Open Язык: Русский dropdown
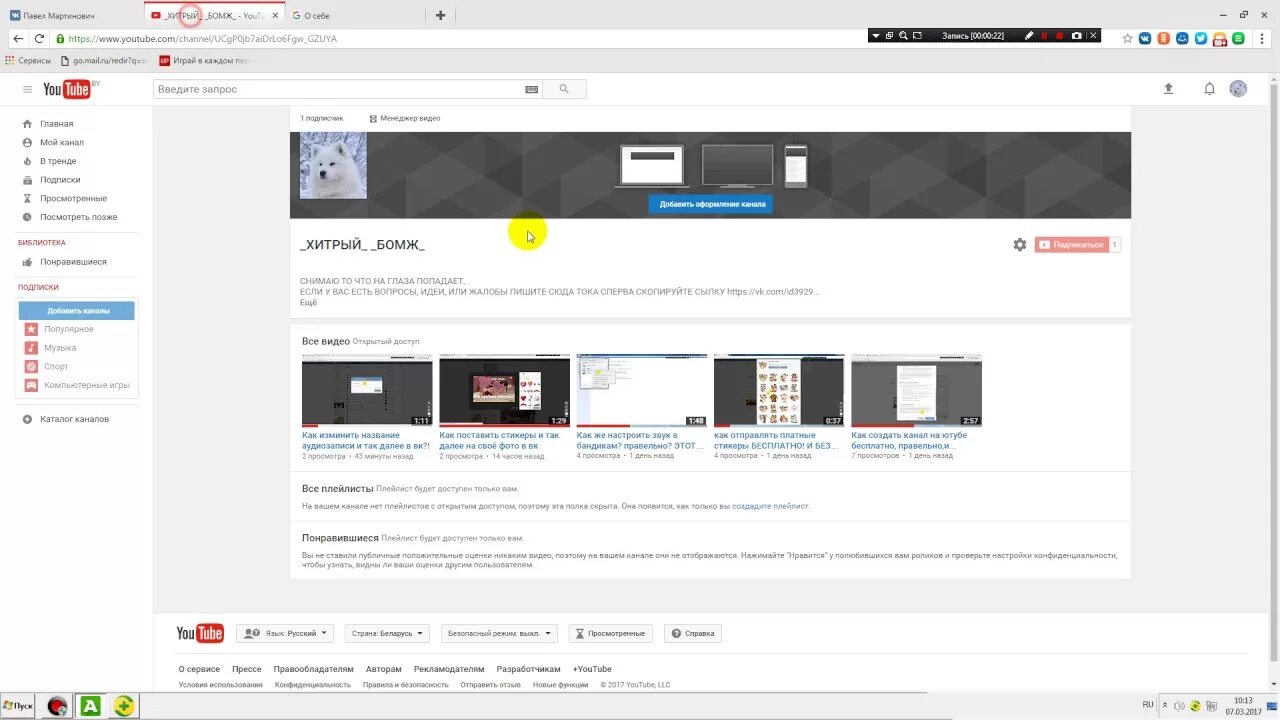 (x=285, y=633)
